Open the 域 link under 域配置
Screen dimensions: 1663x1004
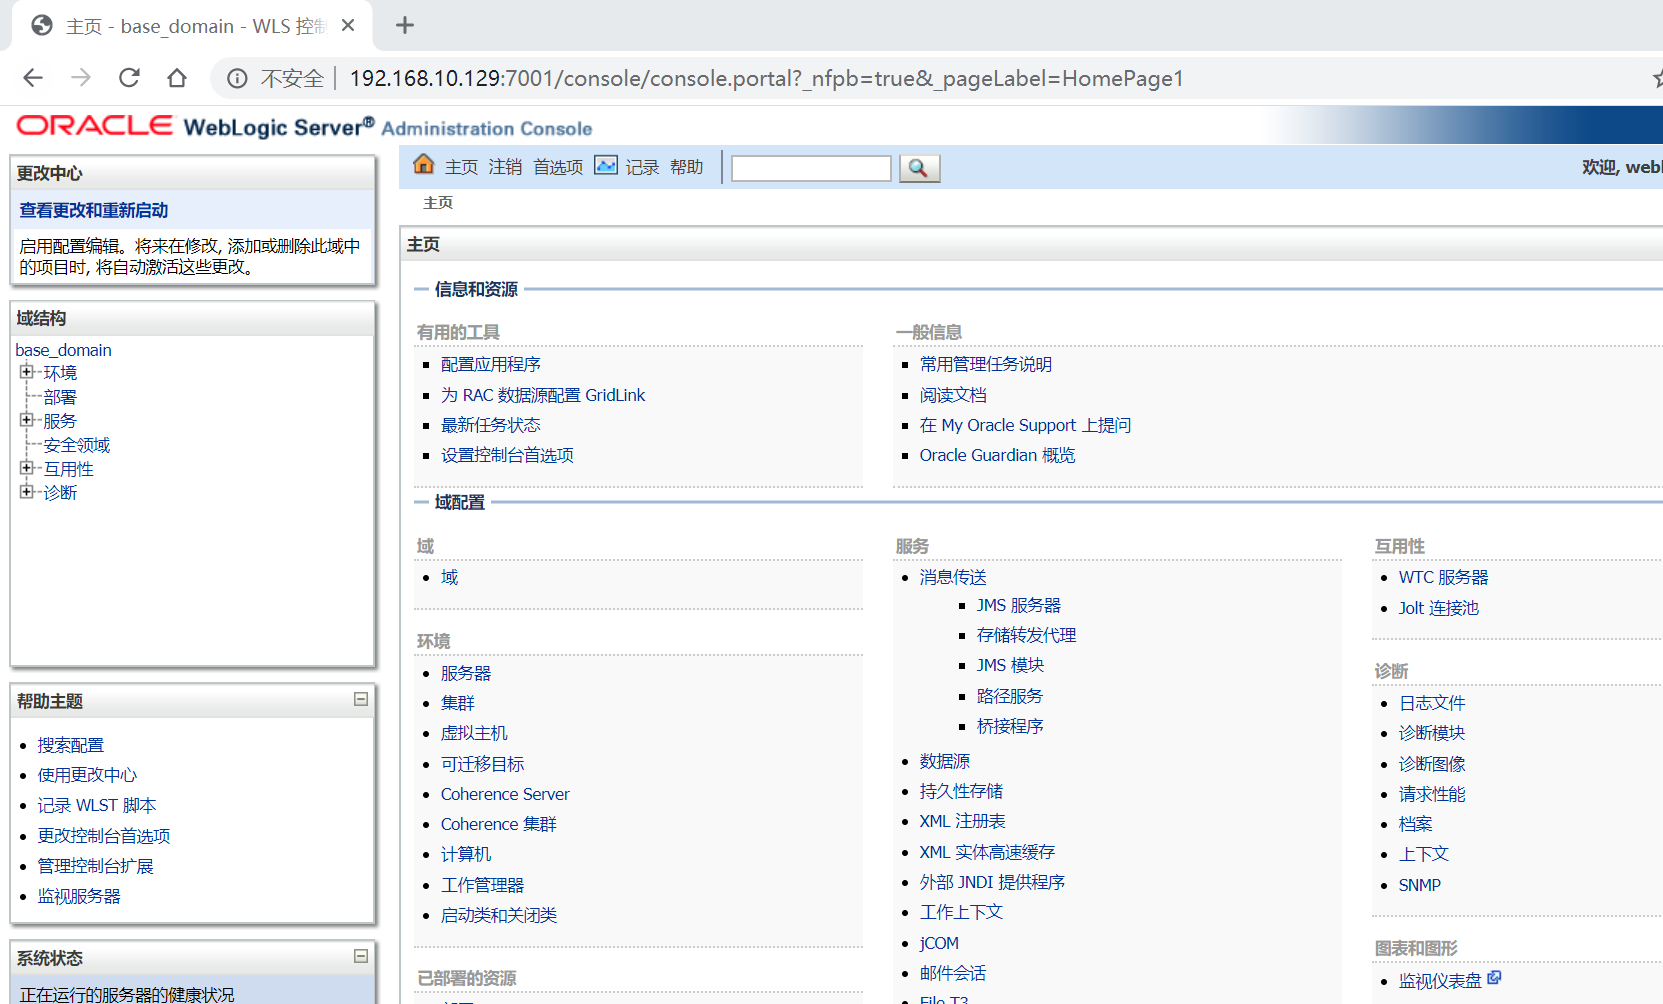(450, 577)
